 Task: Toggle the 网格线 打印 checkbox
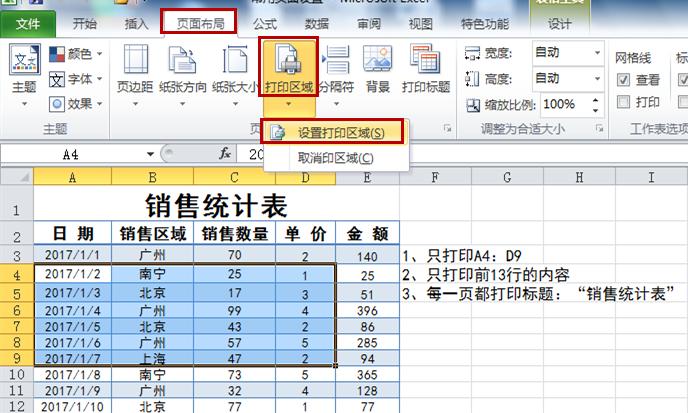[x=623, y=102]
